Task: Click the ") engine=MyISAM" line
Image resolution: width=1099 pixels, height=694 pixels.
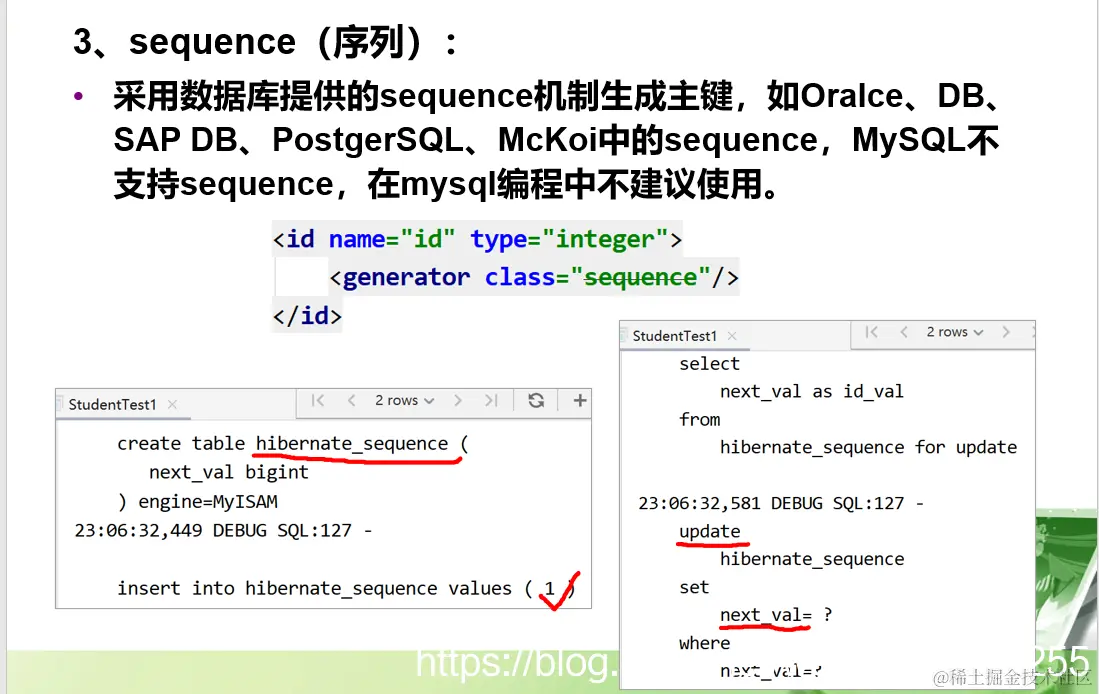Action: (x=198, y=502)
